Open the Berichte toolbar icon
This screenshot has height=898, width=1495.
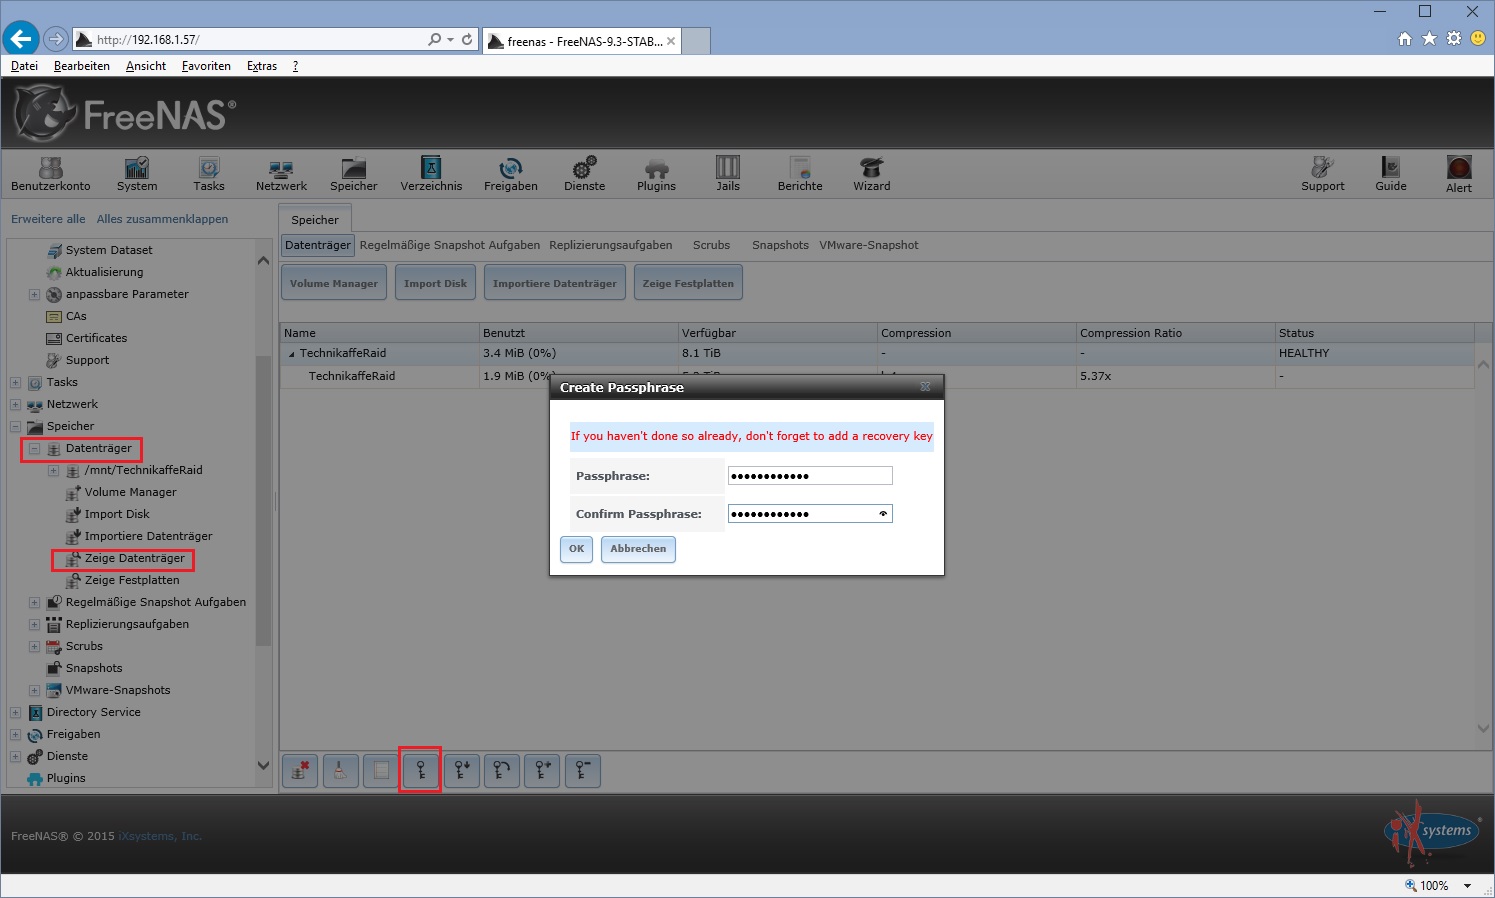[800, 173]
